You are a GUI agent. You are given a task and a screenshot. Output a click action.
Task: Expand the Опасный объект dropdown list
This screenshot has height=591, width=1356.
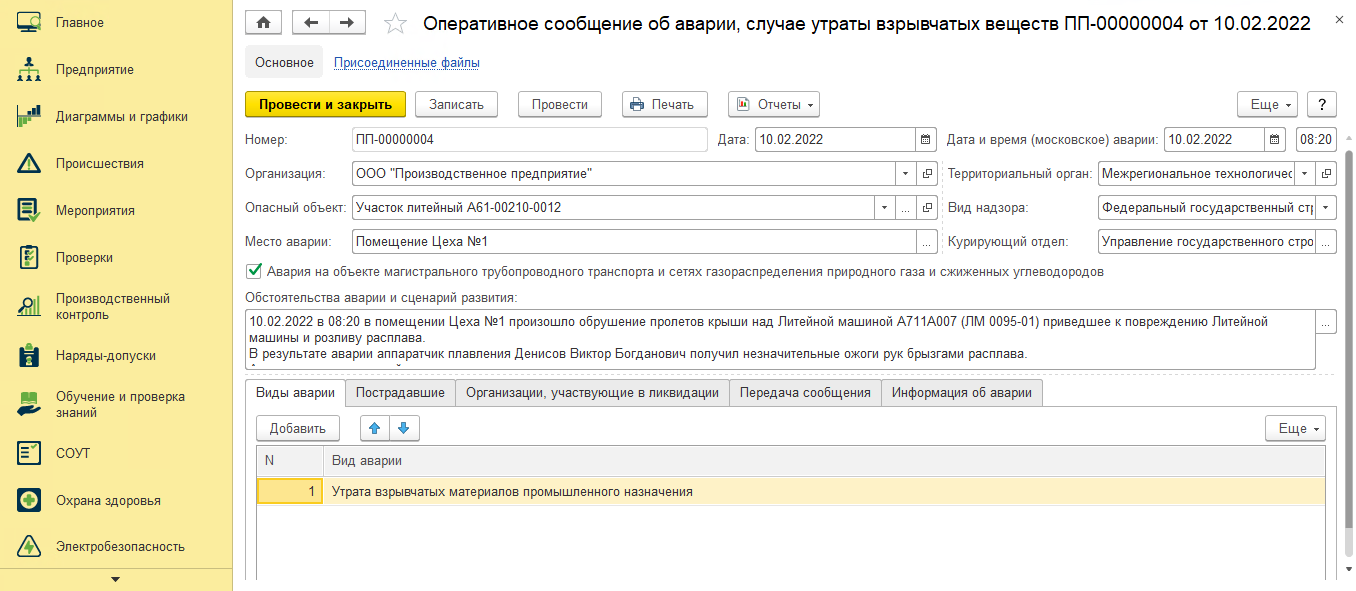point(884,207)
